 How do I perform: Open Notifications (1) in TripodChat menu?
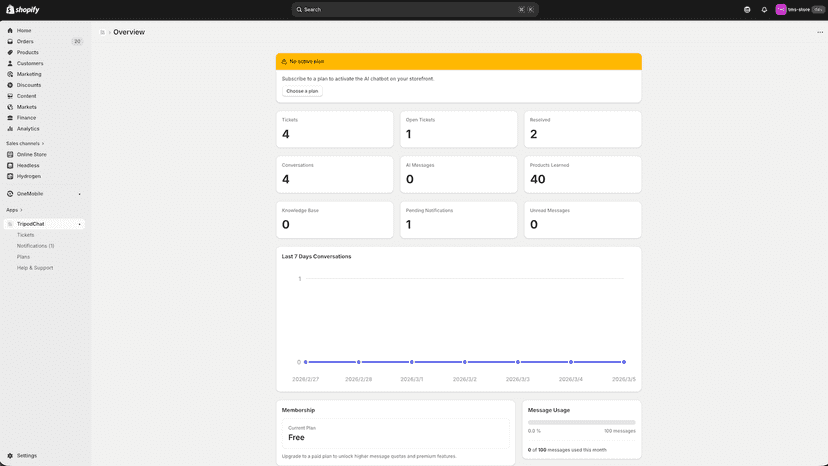(35, 246)
